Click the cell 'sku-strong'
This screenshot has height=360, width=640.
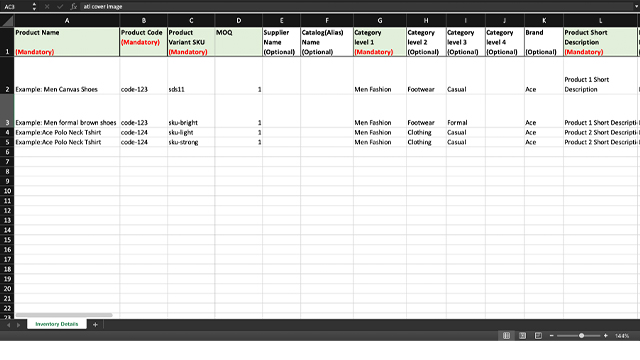click(x=191, y=142)
